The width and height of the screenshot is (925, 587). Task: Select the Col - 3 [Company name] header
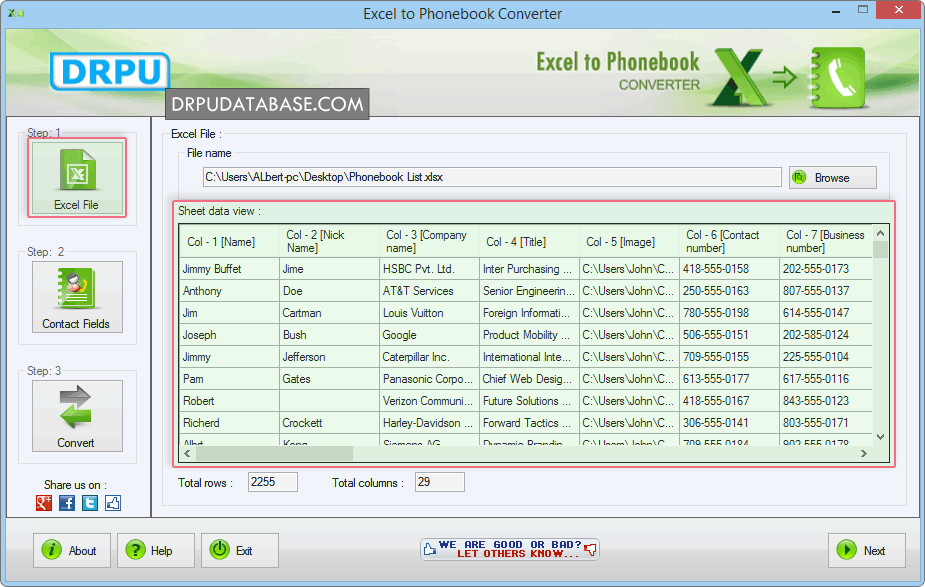429,242
